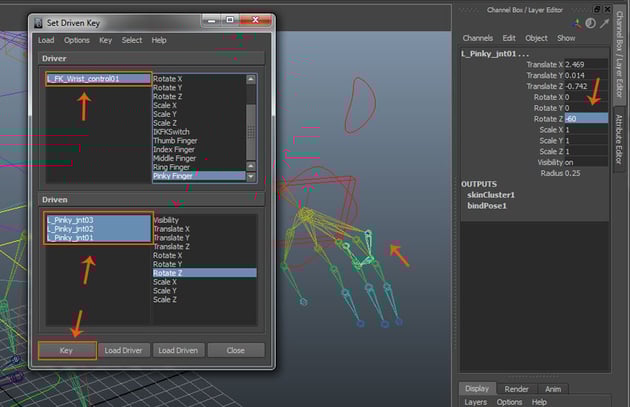Click the clock speed icon in Channel Box
This screenshot has width=630, height=407.
[x=590, y=23]
